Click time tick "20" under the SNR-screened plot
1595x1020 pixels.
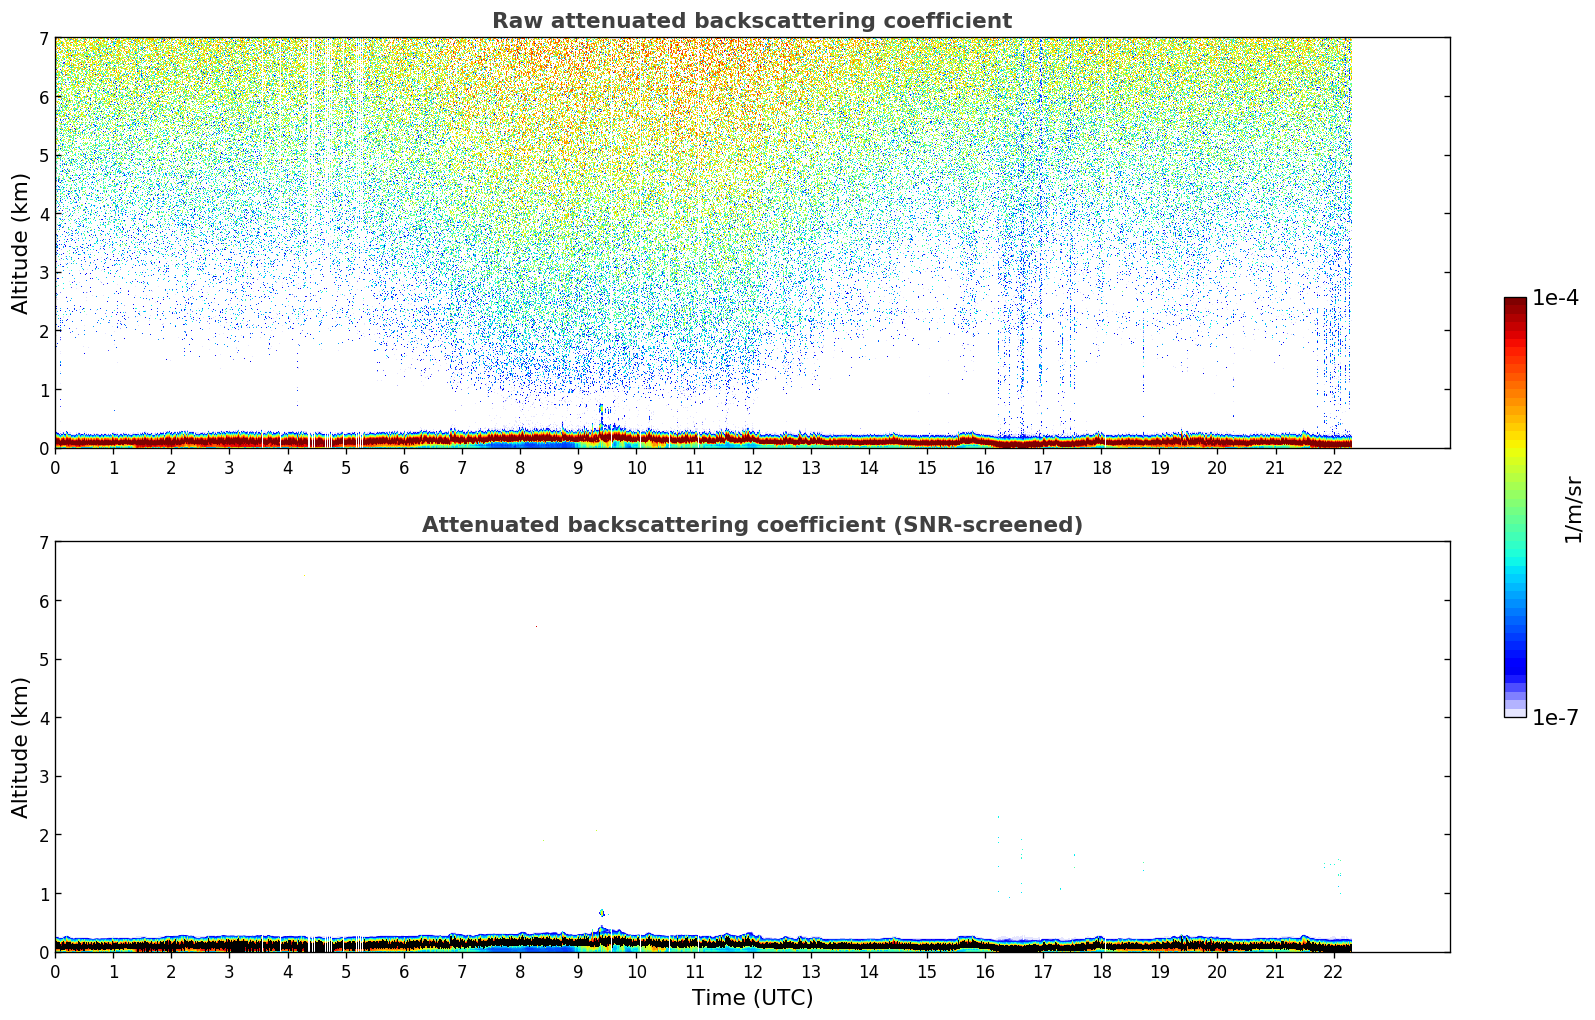[1217, 972]
